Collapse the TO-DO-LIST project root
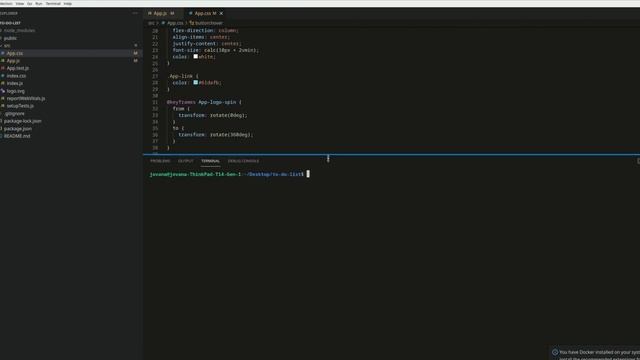 point(10,23)
